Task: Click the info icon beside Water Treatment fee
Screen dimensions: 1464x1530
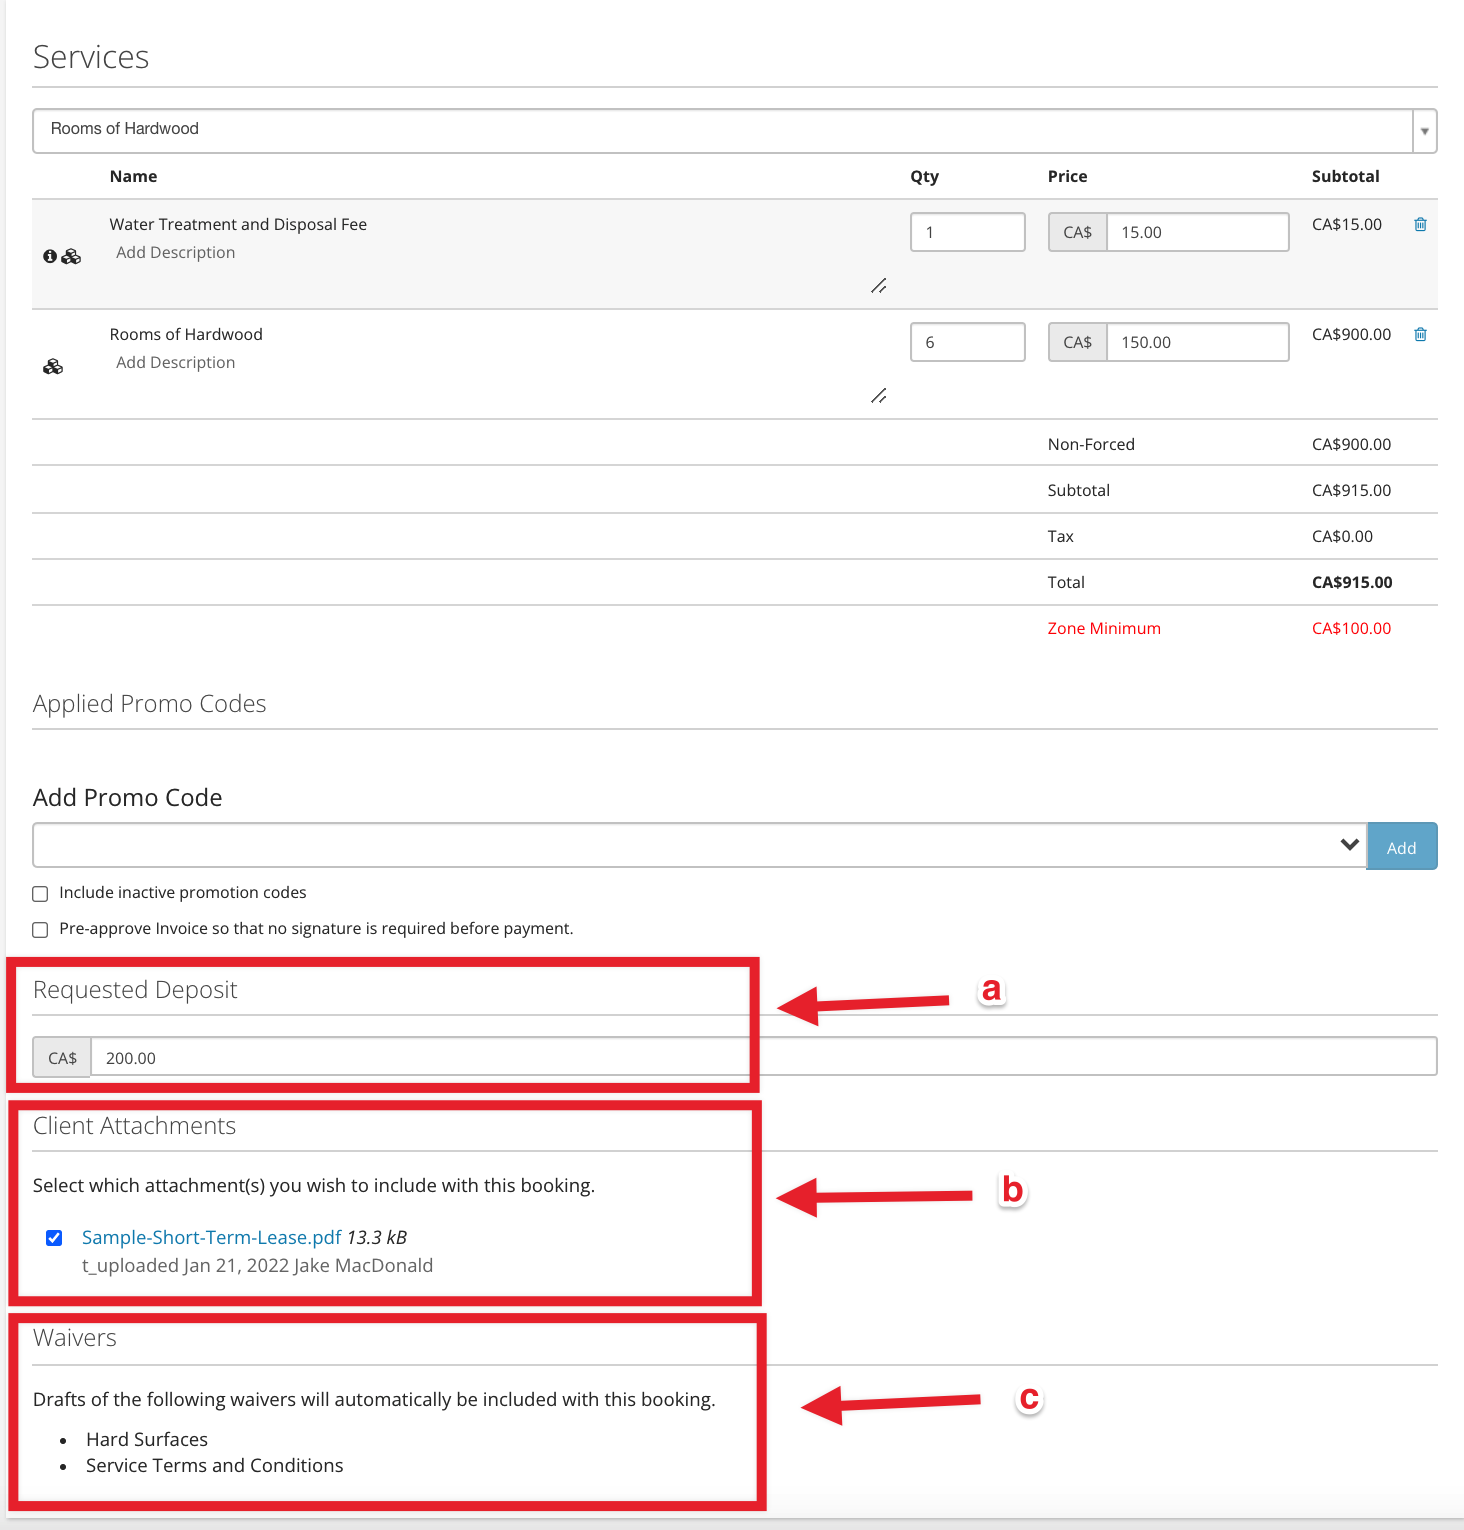Action: coord(50,257)
